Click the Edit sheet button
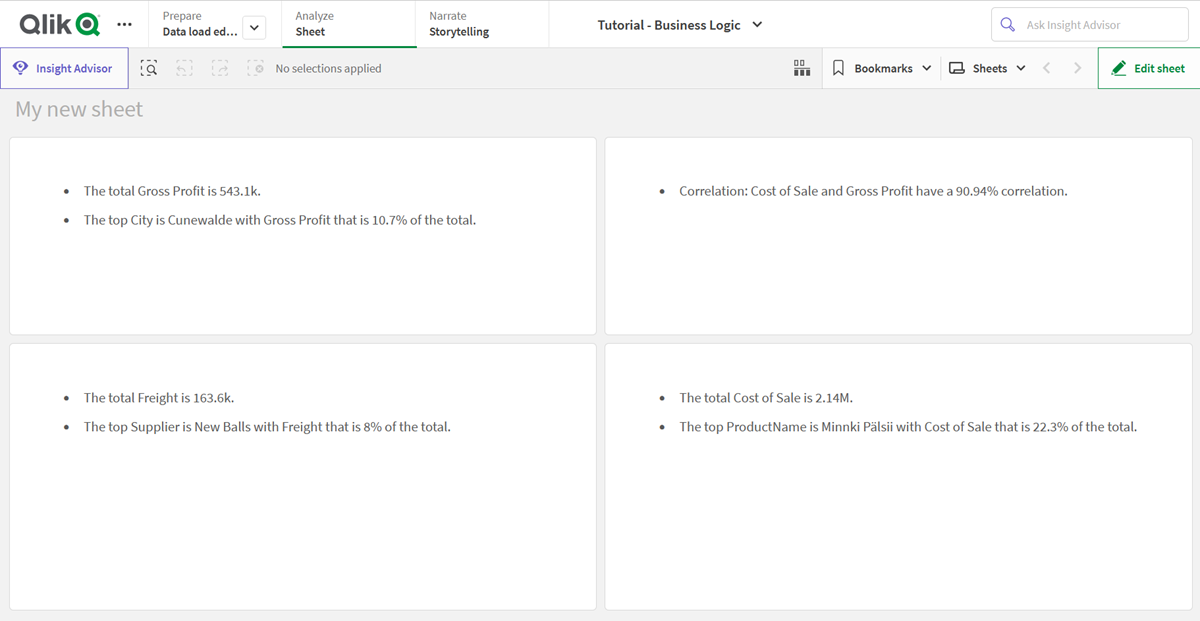1200x621 pixels. [x=1148, y=68]
